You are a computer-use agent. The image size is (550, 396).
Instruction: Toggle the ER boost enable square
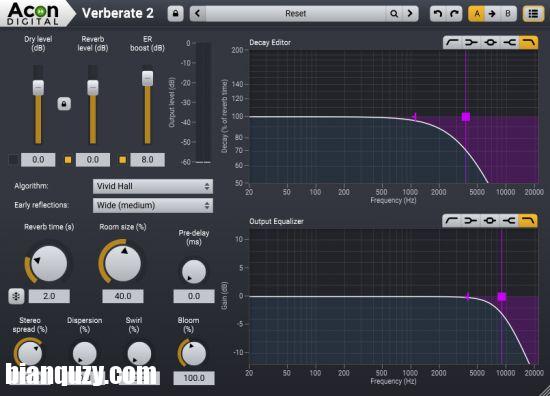click(122, 160)
